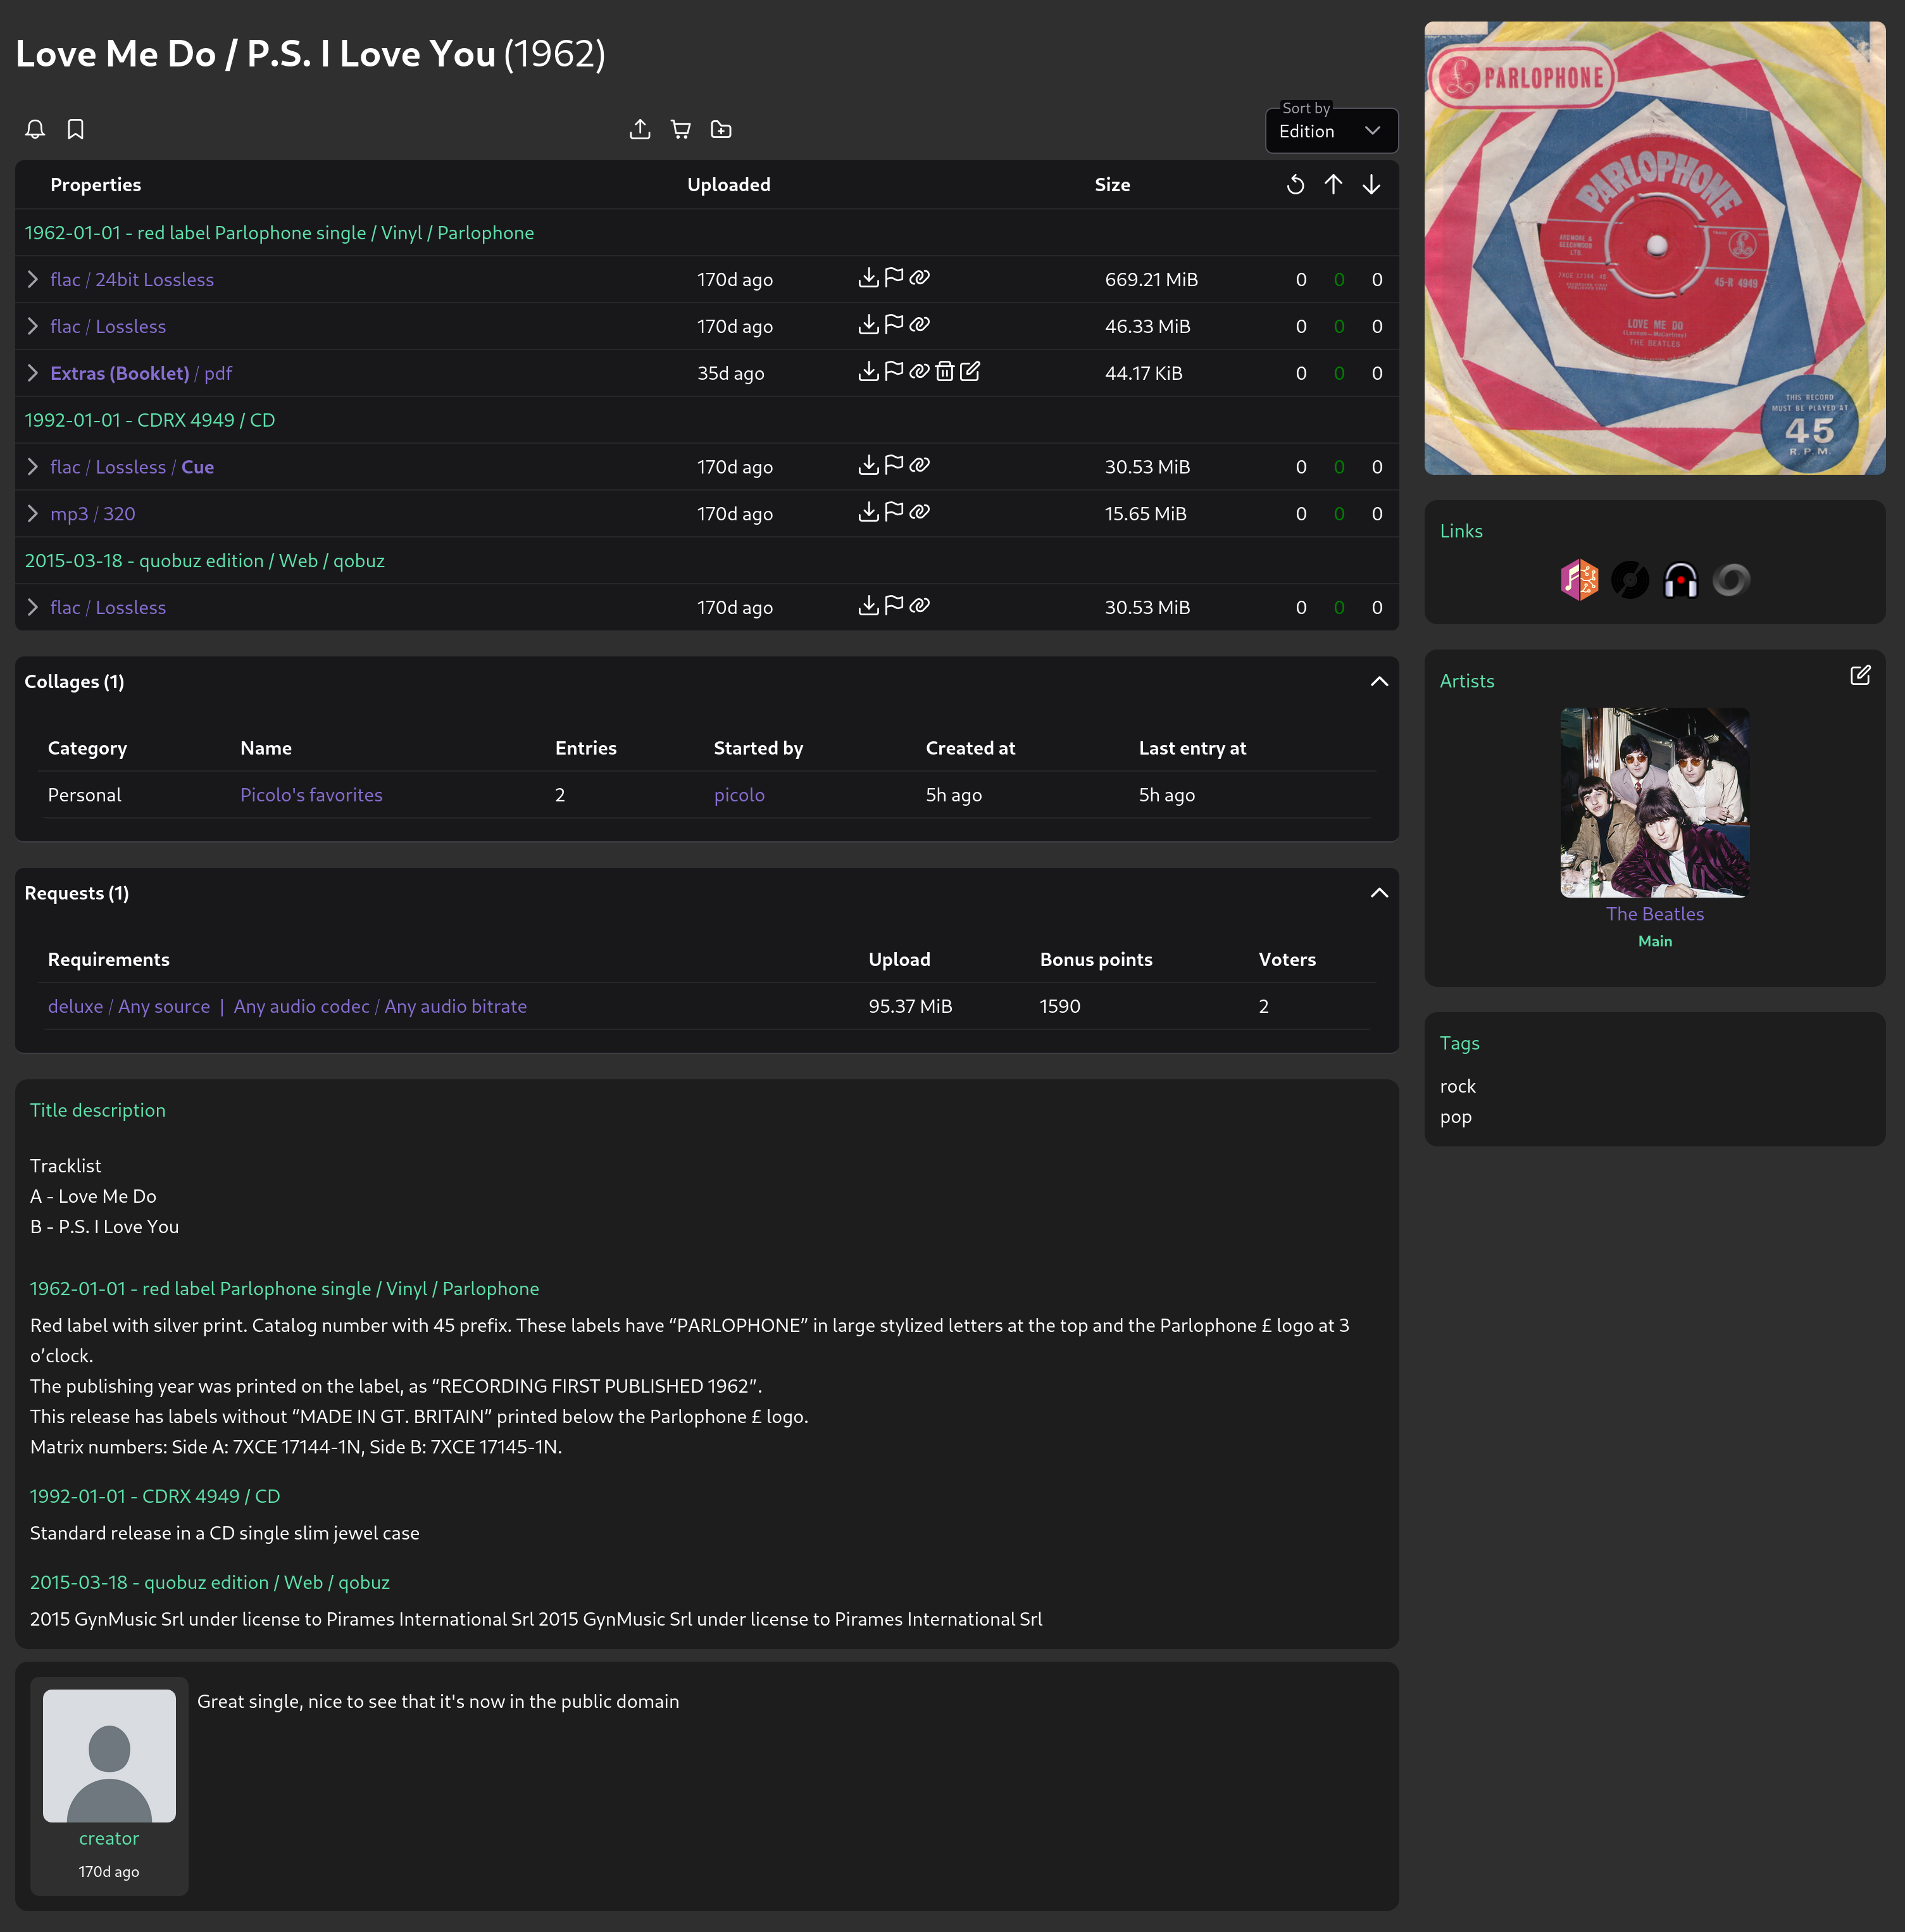Viewport: 1905px width, 1932px height.
Task: Edit artists using the pencil icon
Action: point(1860,676)
